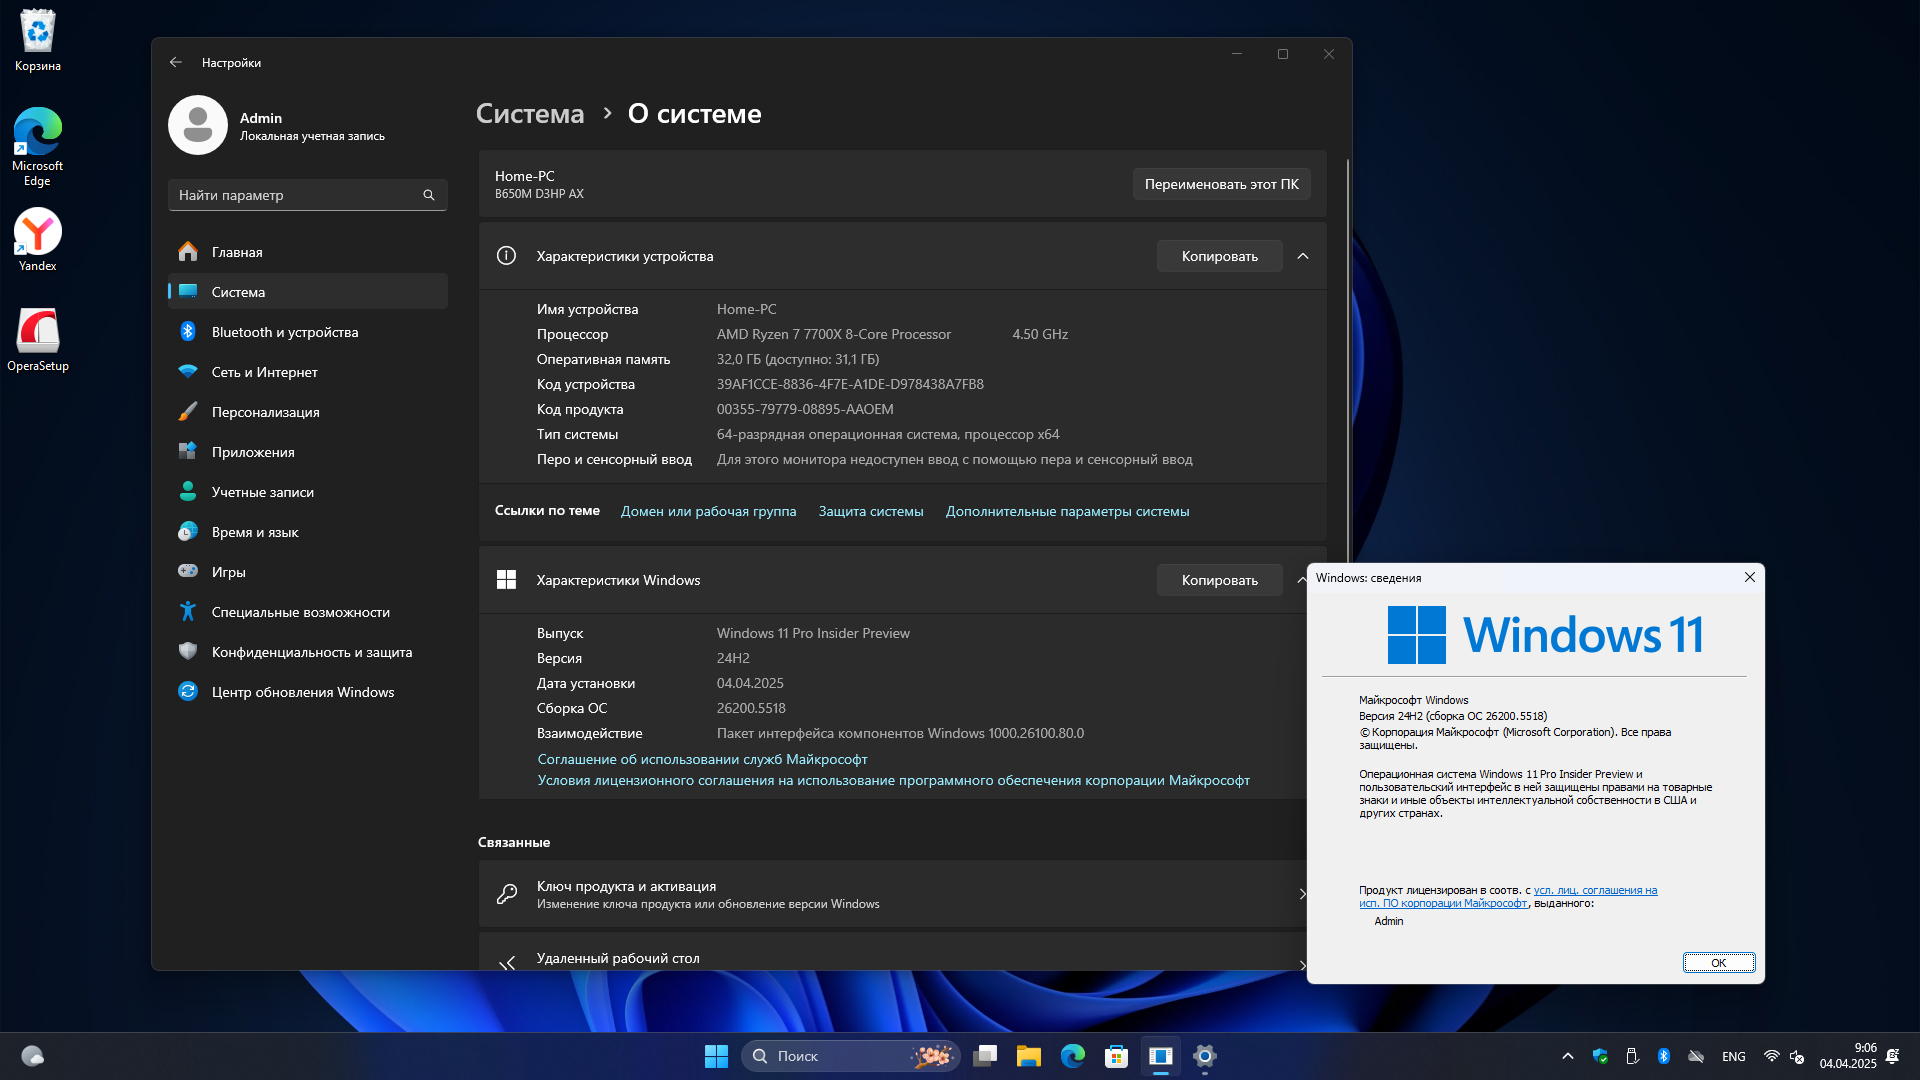Open File Explorer from taskbar
The height and width of the screenshot is (1080, 1920).
pyautogui.click(x=1028, y=1056)
